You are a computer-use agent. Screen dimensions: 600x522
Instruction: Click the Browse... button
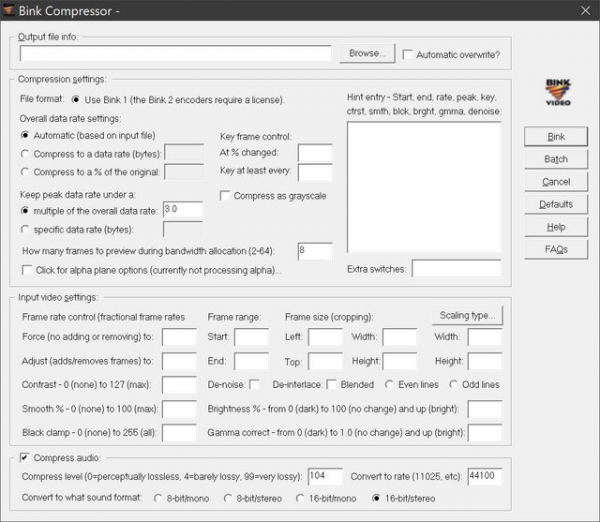[367, 53]
